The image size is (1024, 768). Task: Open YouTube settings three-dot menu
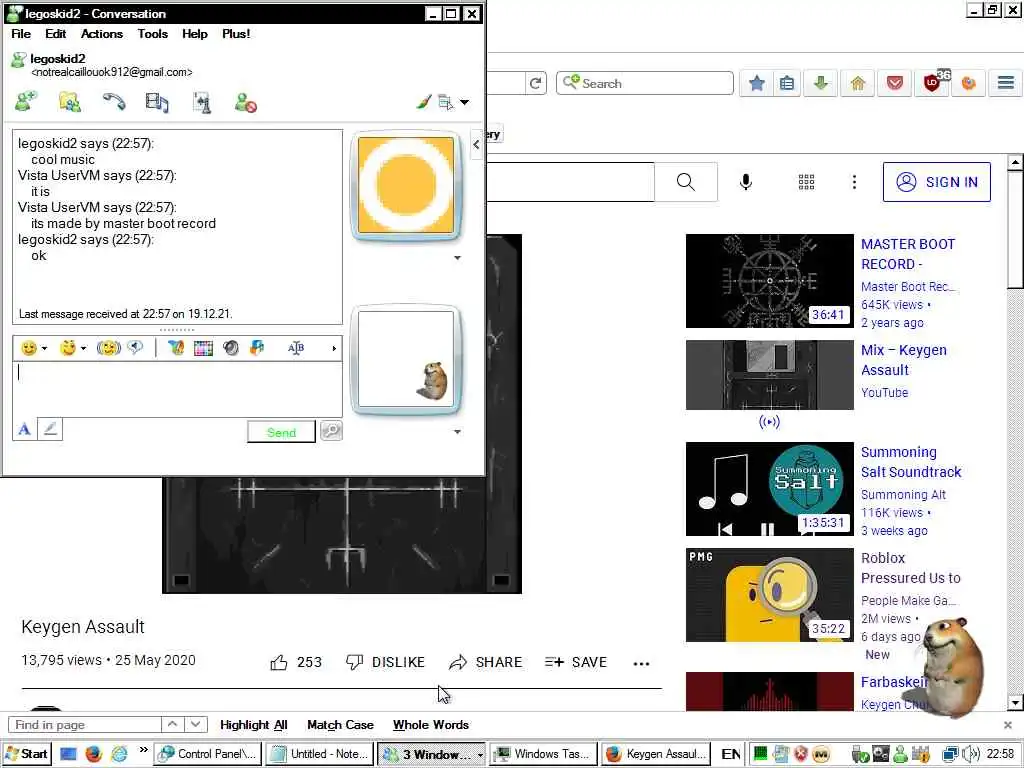click(854, 182)
